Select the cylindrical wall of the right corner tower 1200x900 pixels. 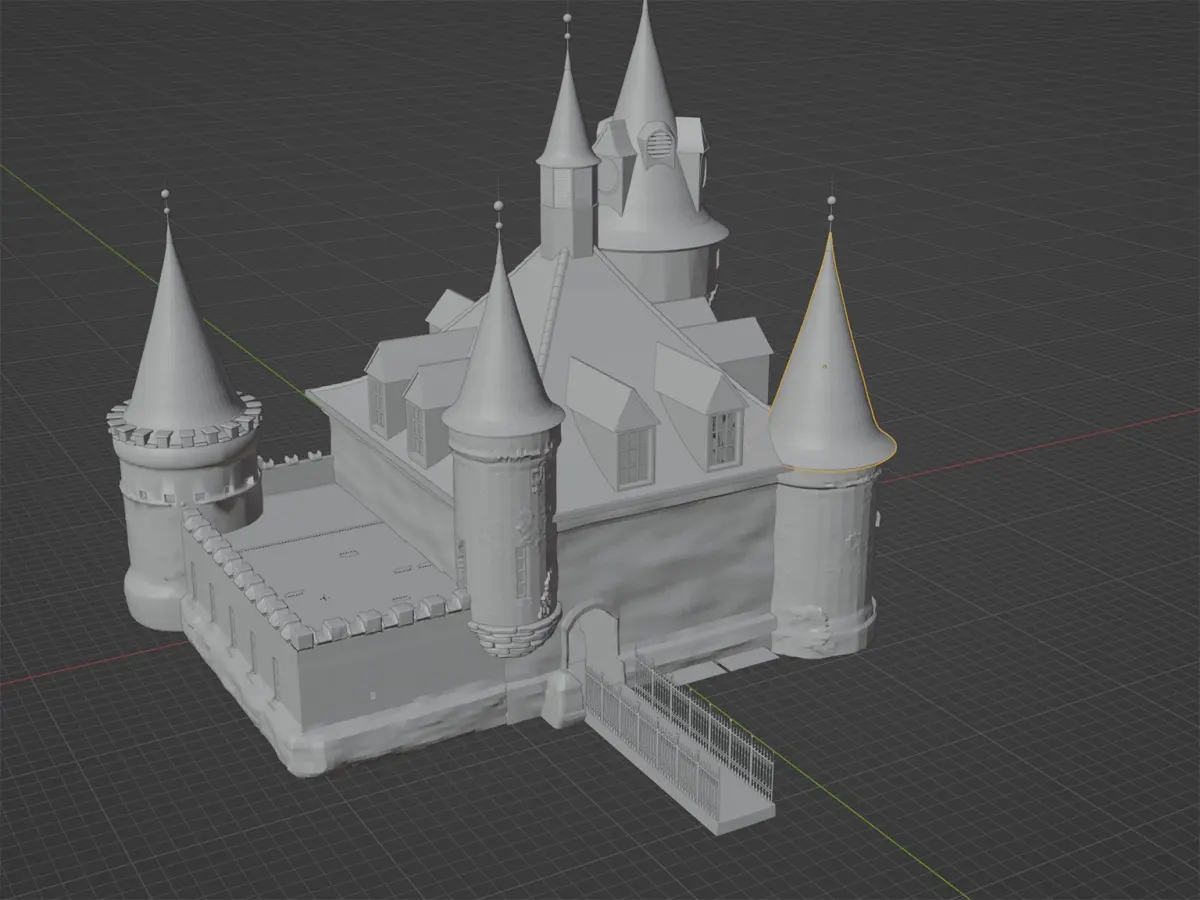(x=826, y=560)
